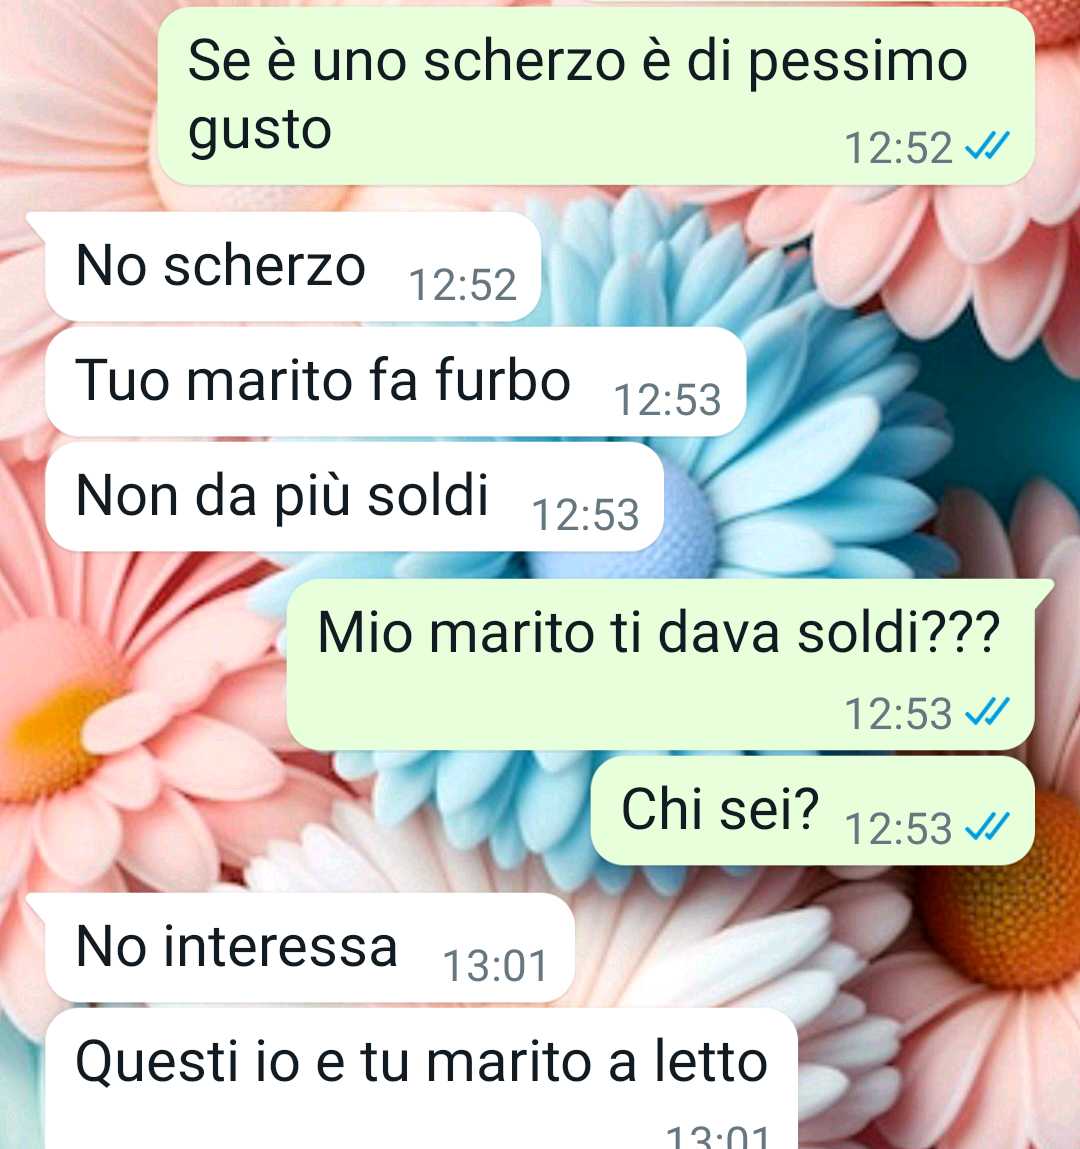The image size is (1080, 1149).
Task: Tap the read ticks next to 'Chi sei?'
Action: point(987,827)
